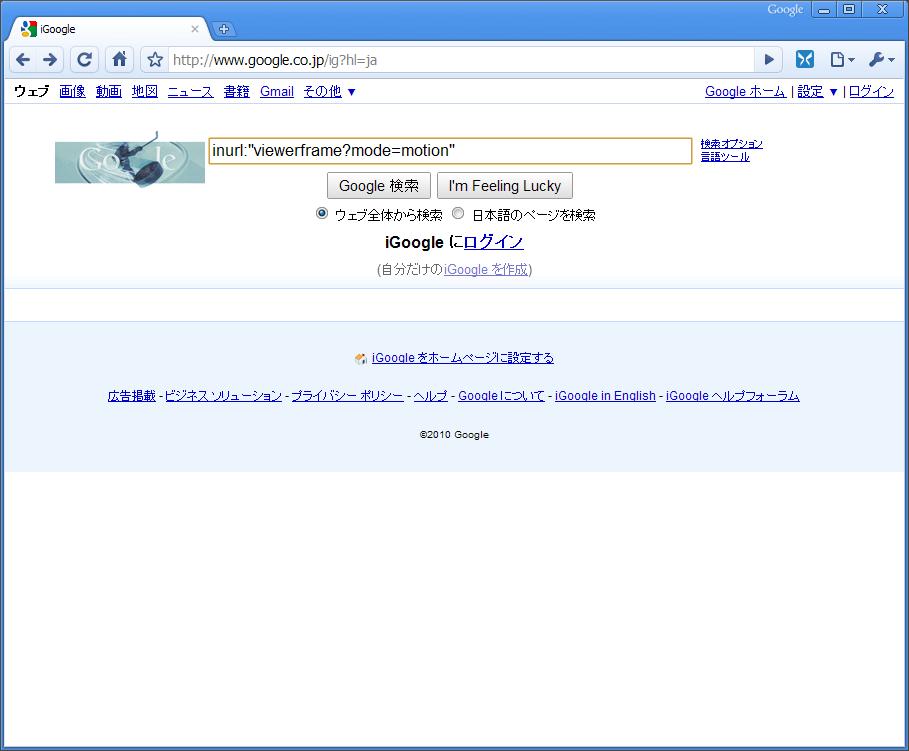This screenshot has width=909, height=751.
Task: Minimize the browser window
Action: tap(824, 9)
